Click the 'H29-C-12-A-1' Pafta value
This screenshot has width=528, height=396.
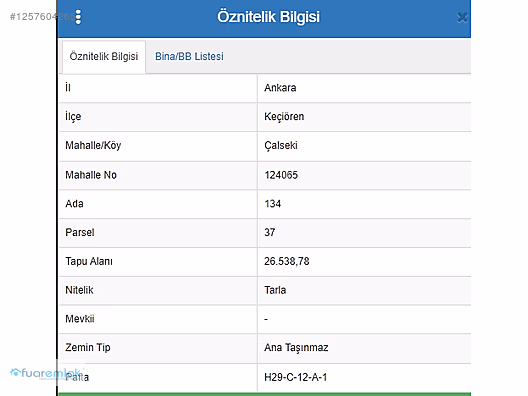(x=296, y=377)
